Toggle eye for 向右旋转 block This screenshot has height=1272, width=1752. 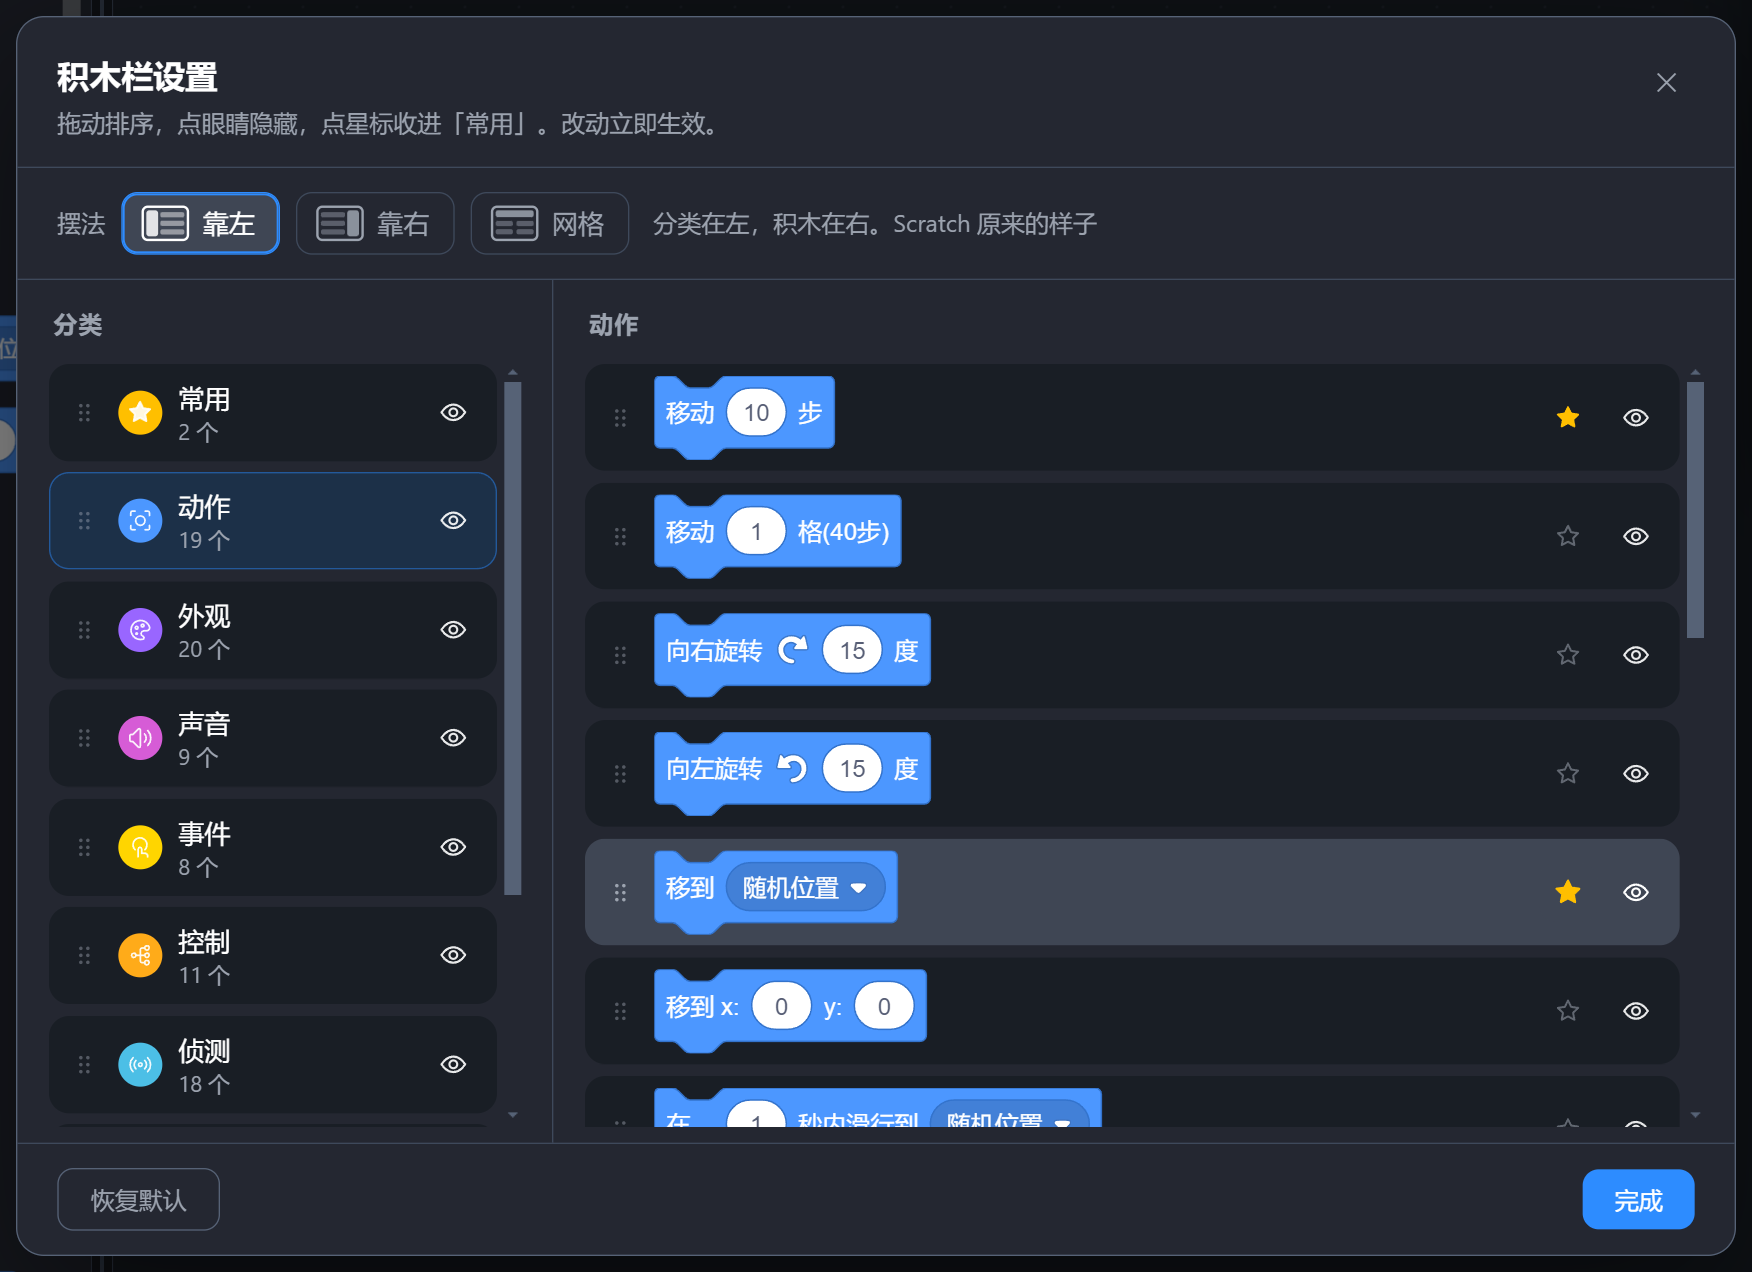tap(1636, 655)
